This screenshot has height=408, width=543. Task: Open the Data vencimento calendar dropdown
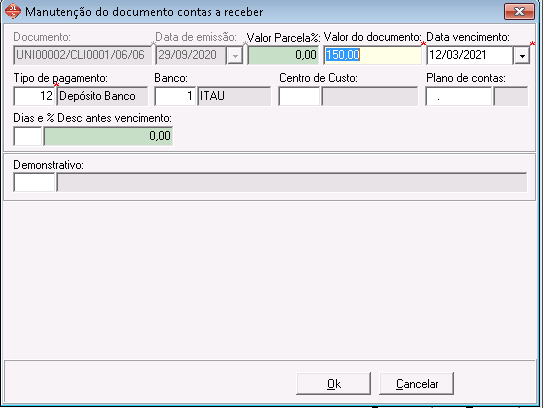[522, 55]
